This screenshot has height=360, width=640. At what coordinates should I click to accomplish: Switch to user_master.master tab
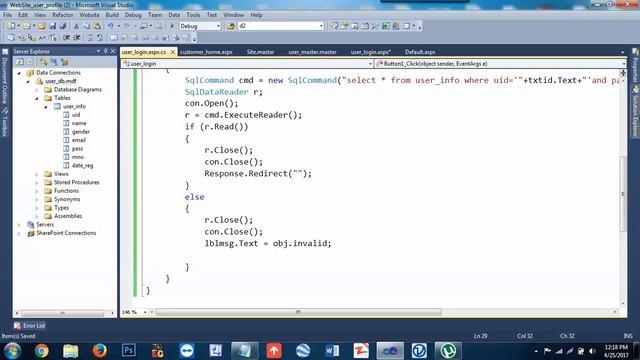click(312, 52)
